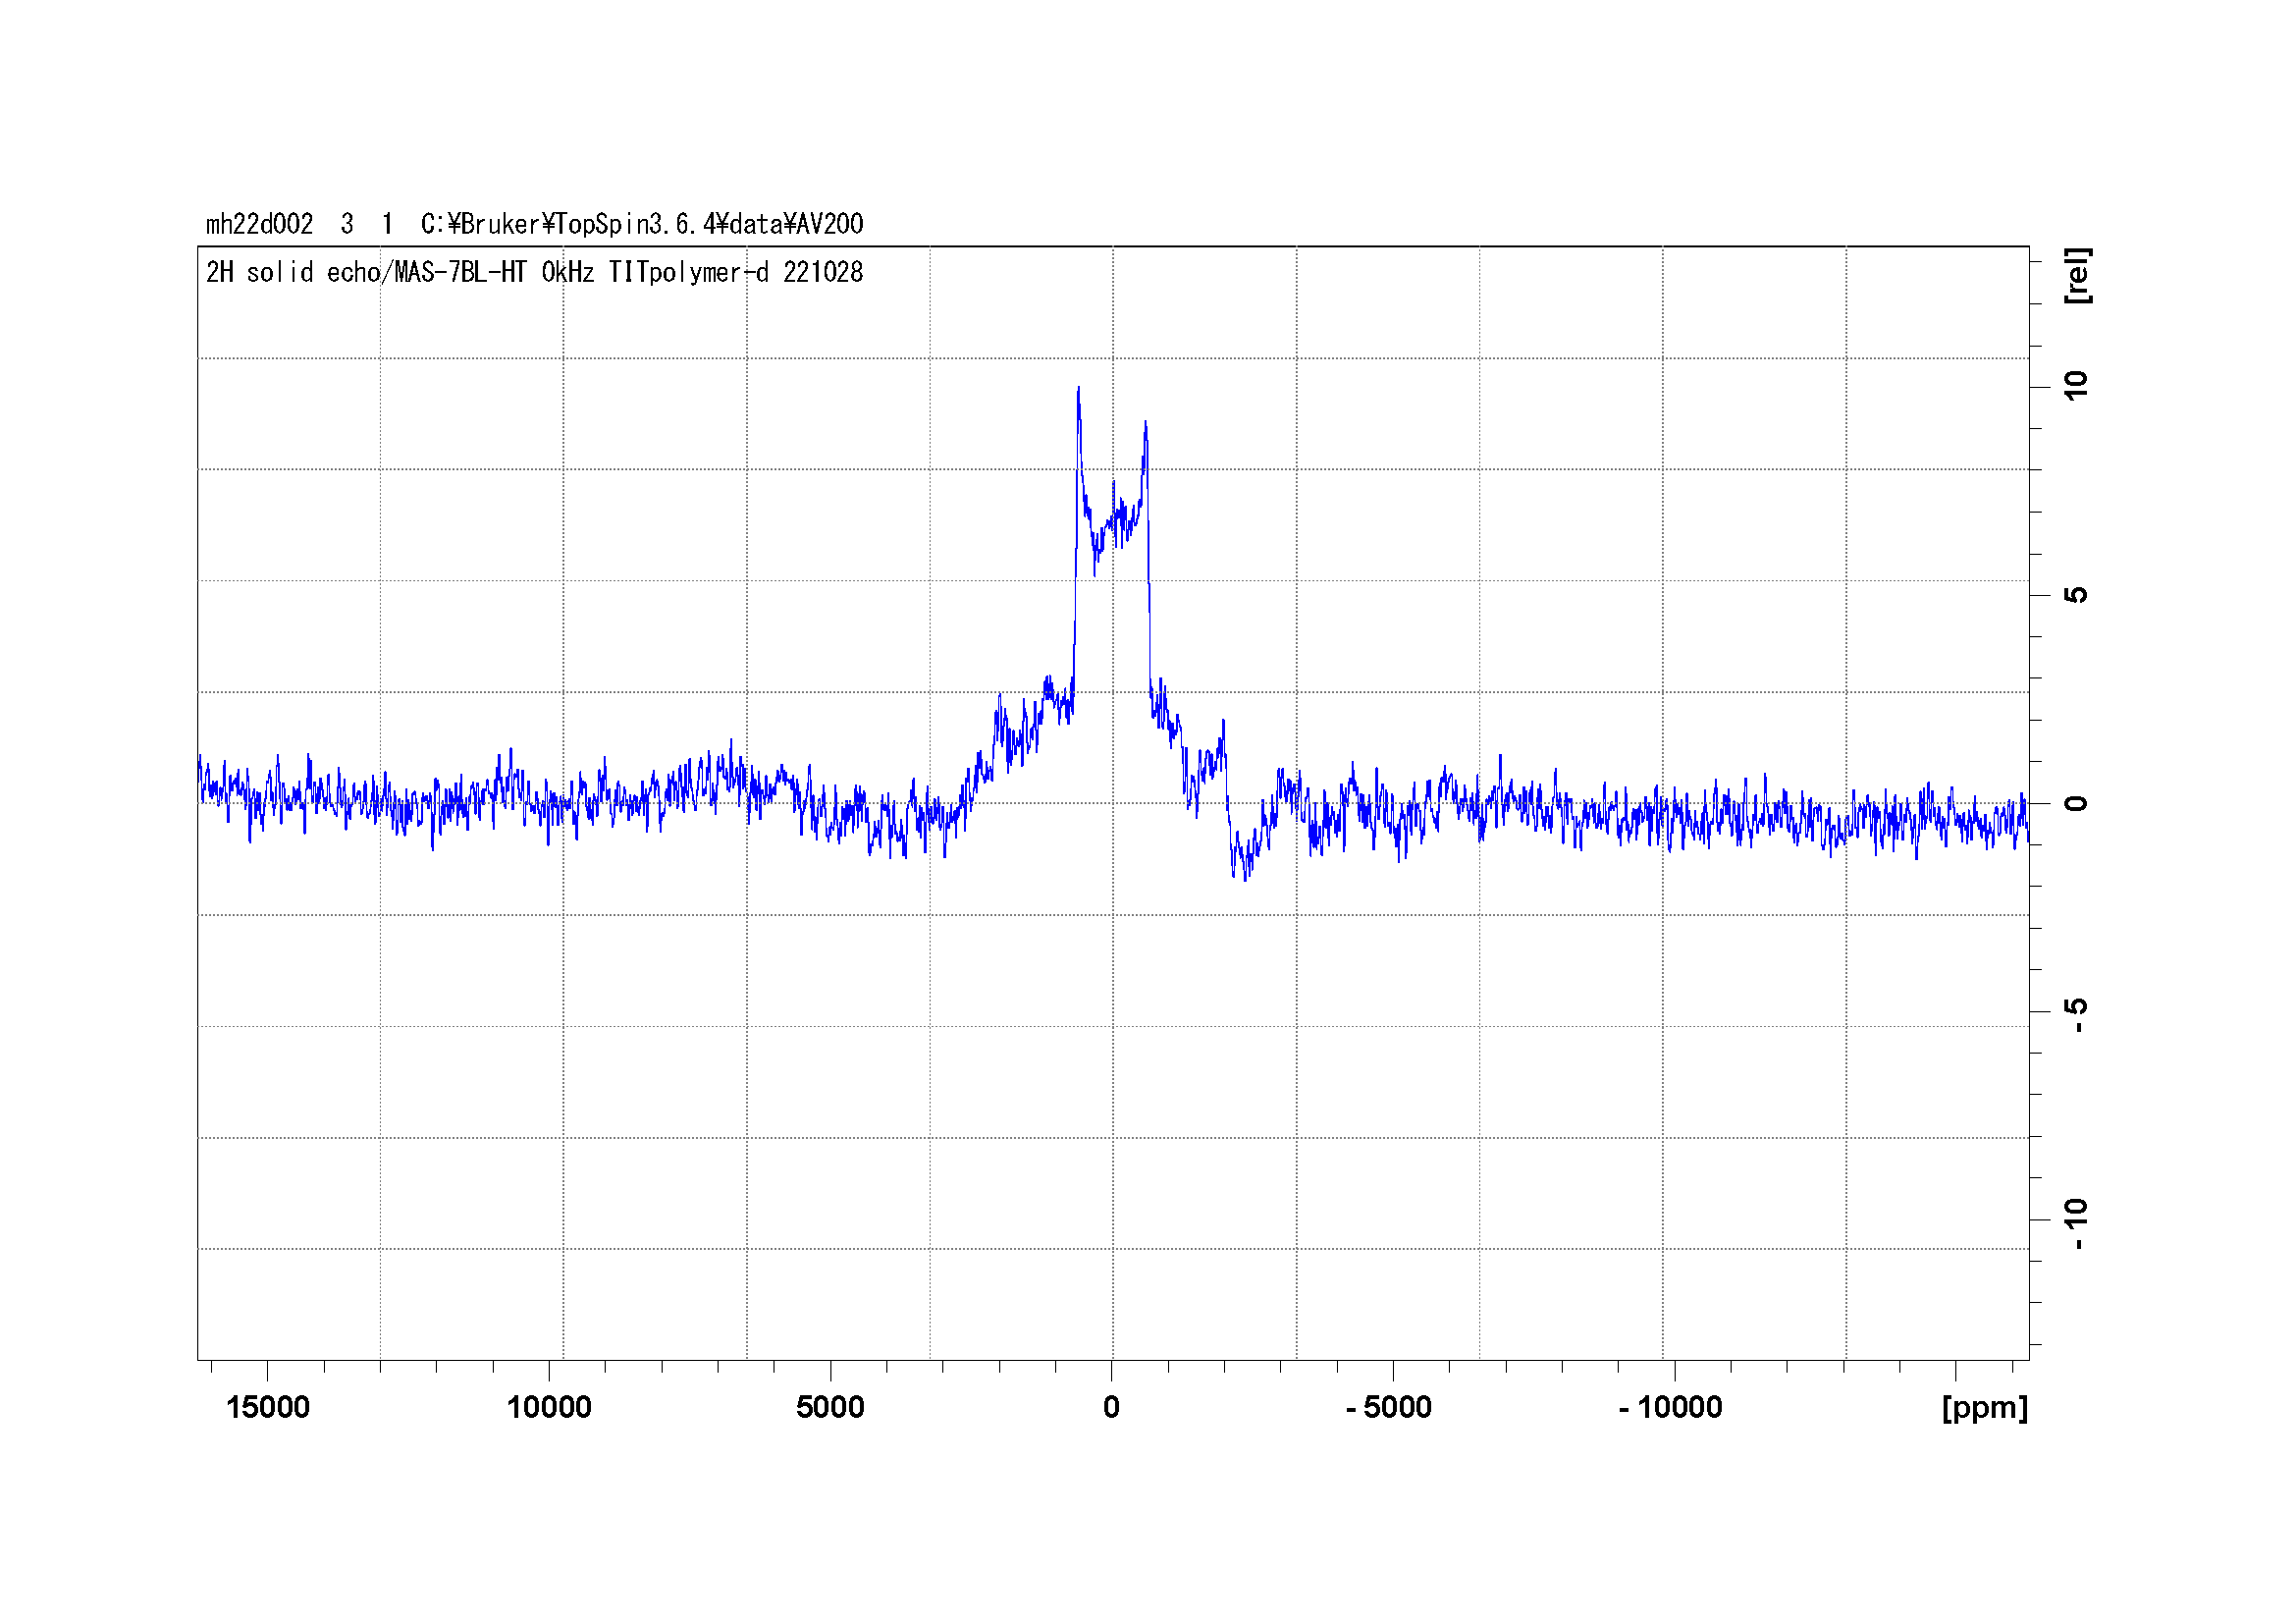Click the y-axis label '5'

pyautogui.click(x=2077, y=595)
